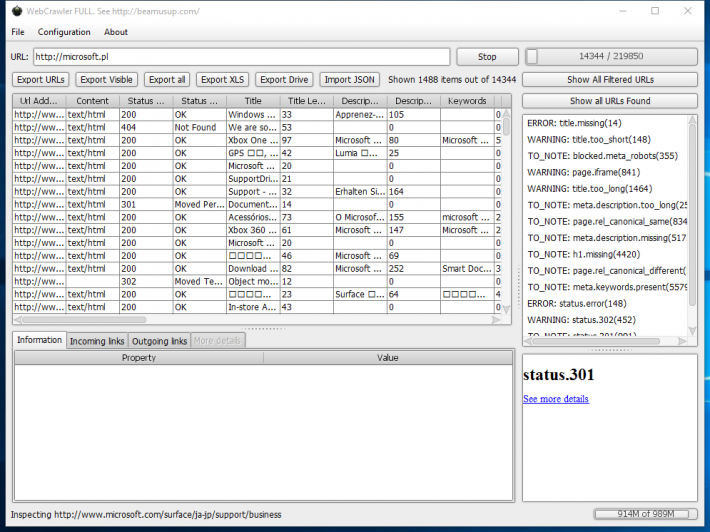Screen dimensions: 710x532
Task: Switch to the Outgoing links tab
Action: click(159, 341)
